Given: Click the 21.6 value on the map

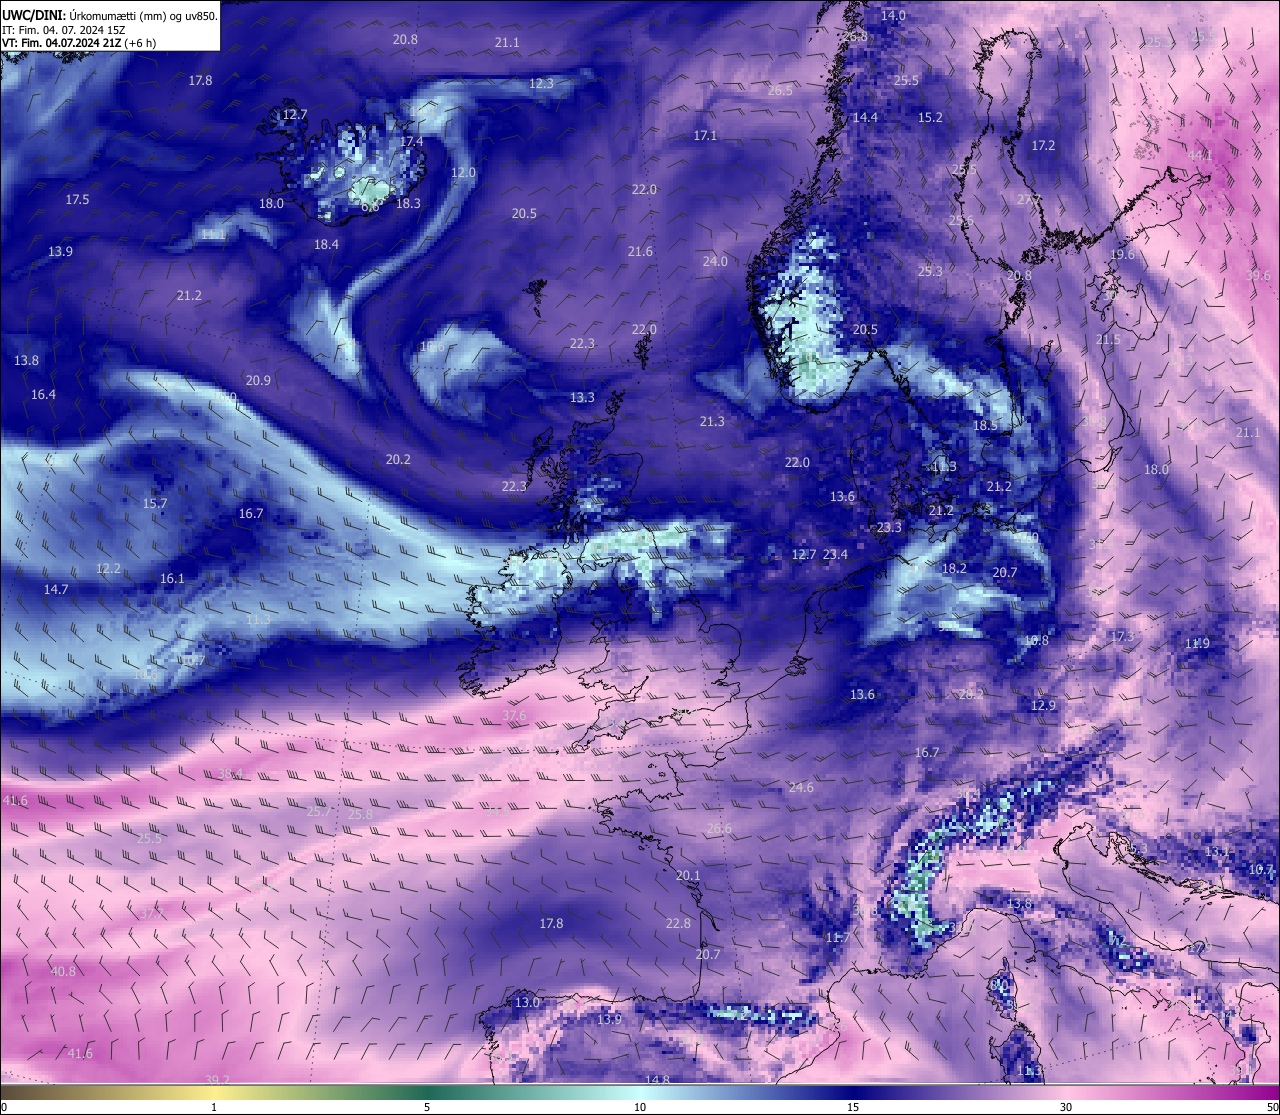Looking at the screenshot, I should click(x=640, y=252).
